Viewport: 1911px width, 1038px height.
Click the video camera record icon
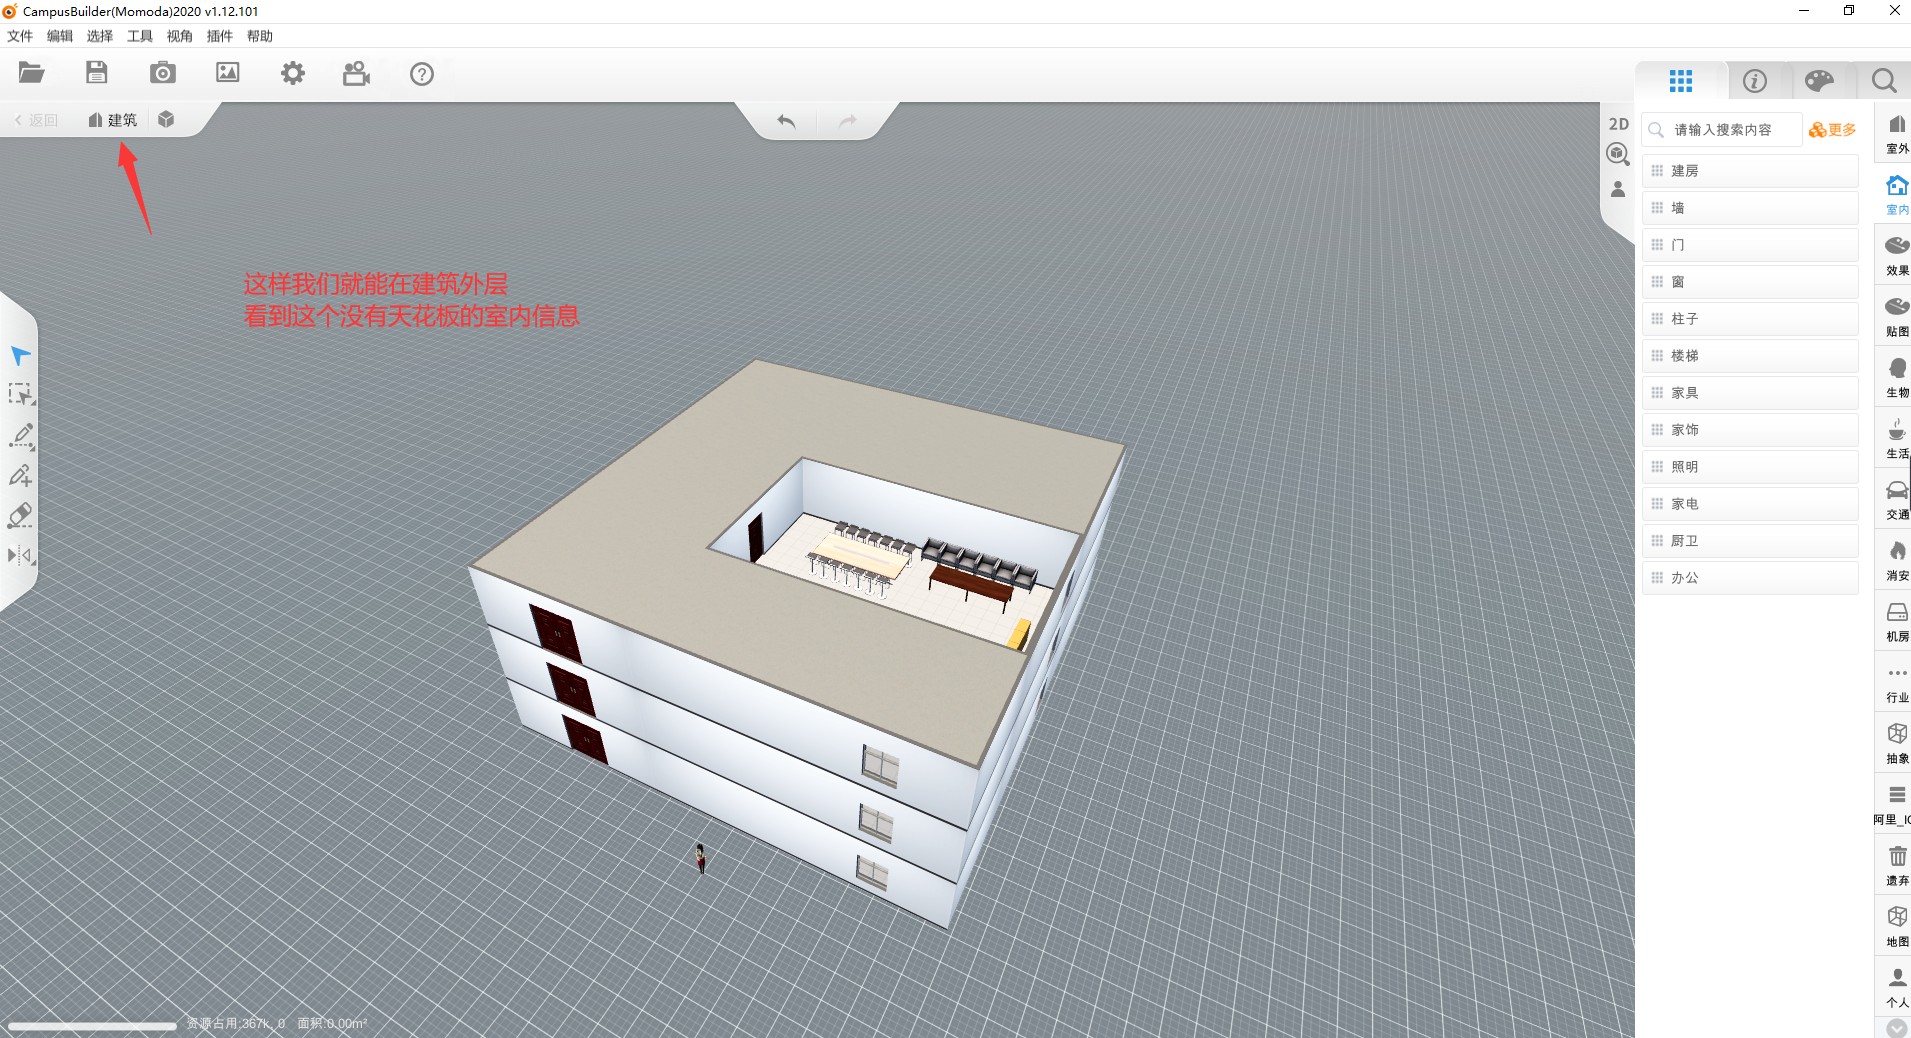pyautogui.click(x=357, y=73)
